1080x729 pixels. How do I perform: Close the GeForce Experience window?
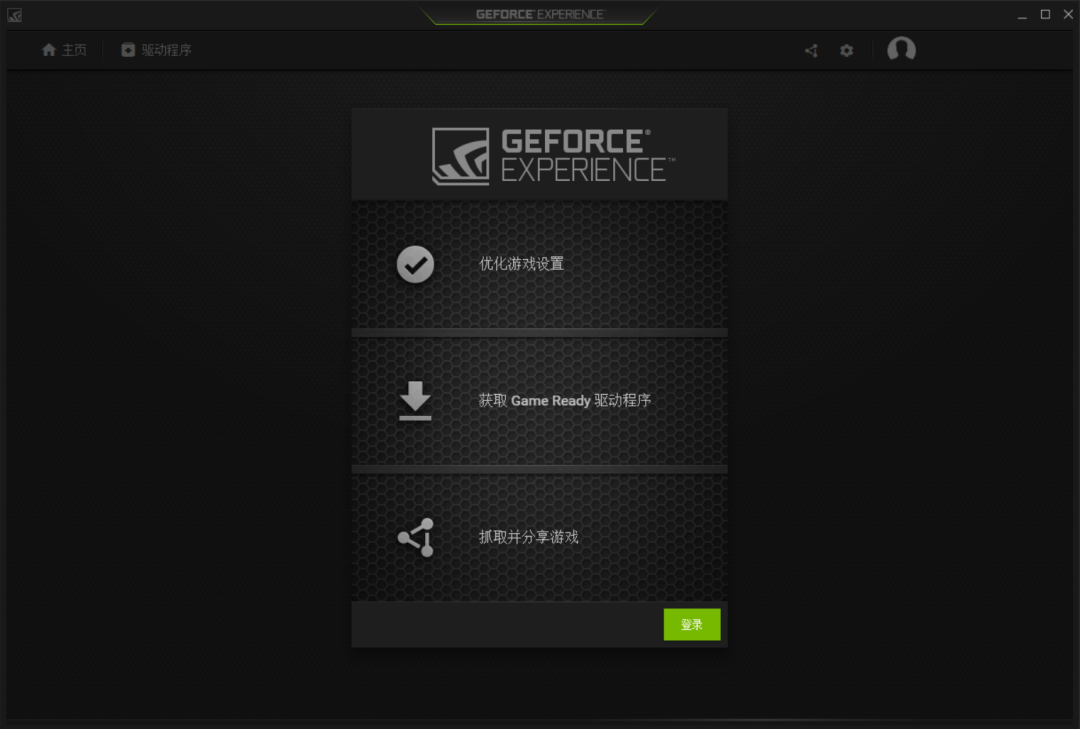click(x=1068, y=14)
